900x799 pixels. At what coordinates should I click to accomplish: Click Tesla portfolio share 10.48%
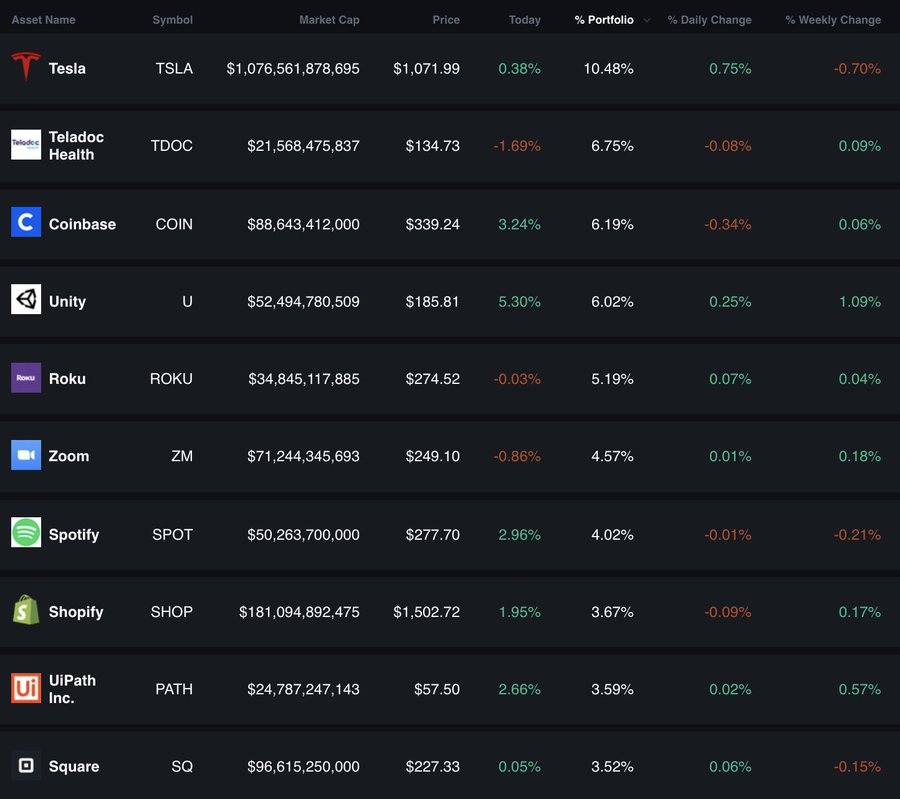608,68
